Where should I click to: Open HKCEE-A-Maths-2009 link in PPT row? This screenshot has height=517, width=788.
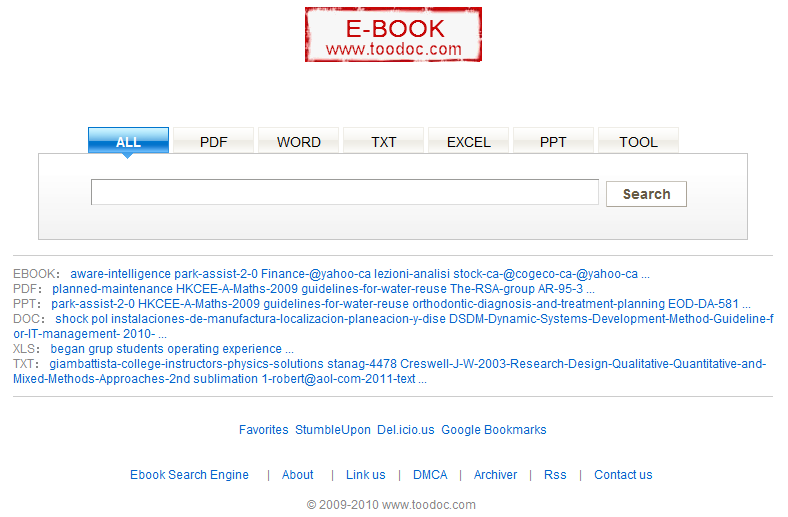coord(199,304)
